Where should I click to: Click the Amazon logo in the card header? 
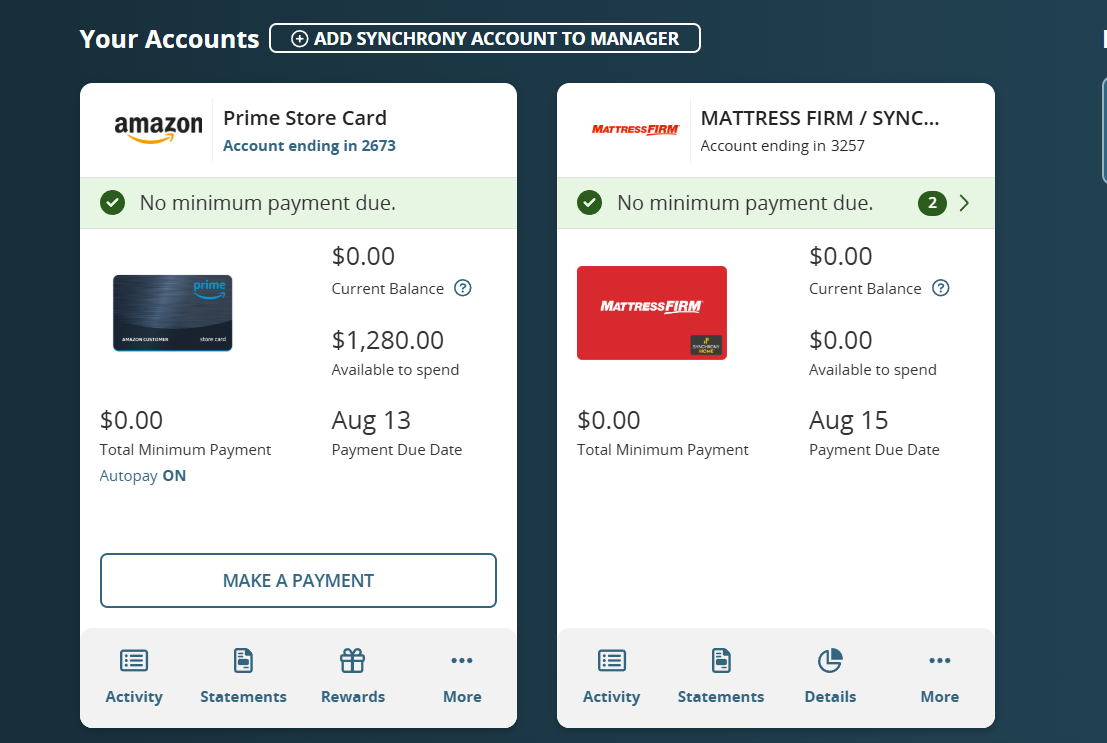click(x=158, y=129)
